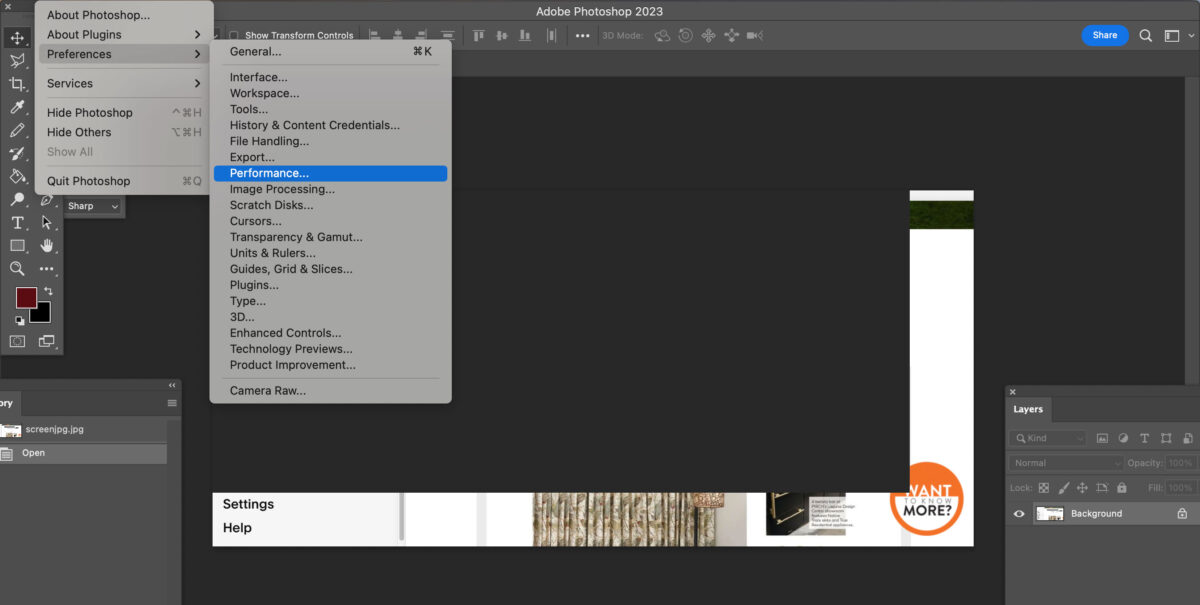
Task: Click the dark red foreground color swatch
Action: 25,295
